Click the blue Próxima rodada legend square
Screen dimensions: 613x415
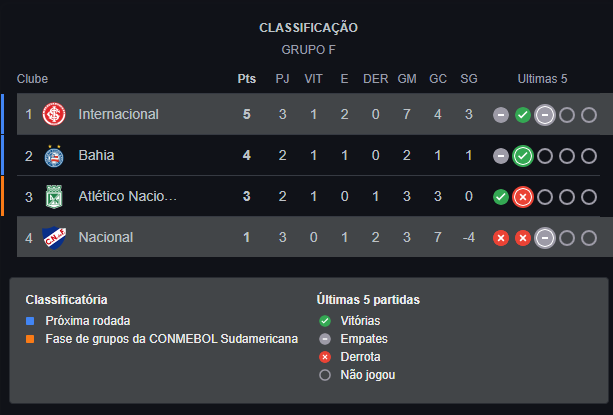coord(30,321)
